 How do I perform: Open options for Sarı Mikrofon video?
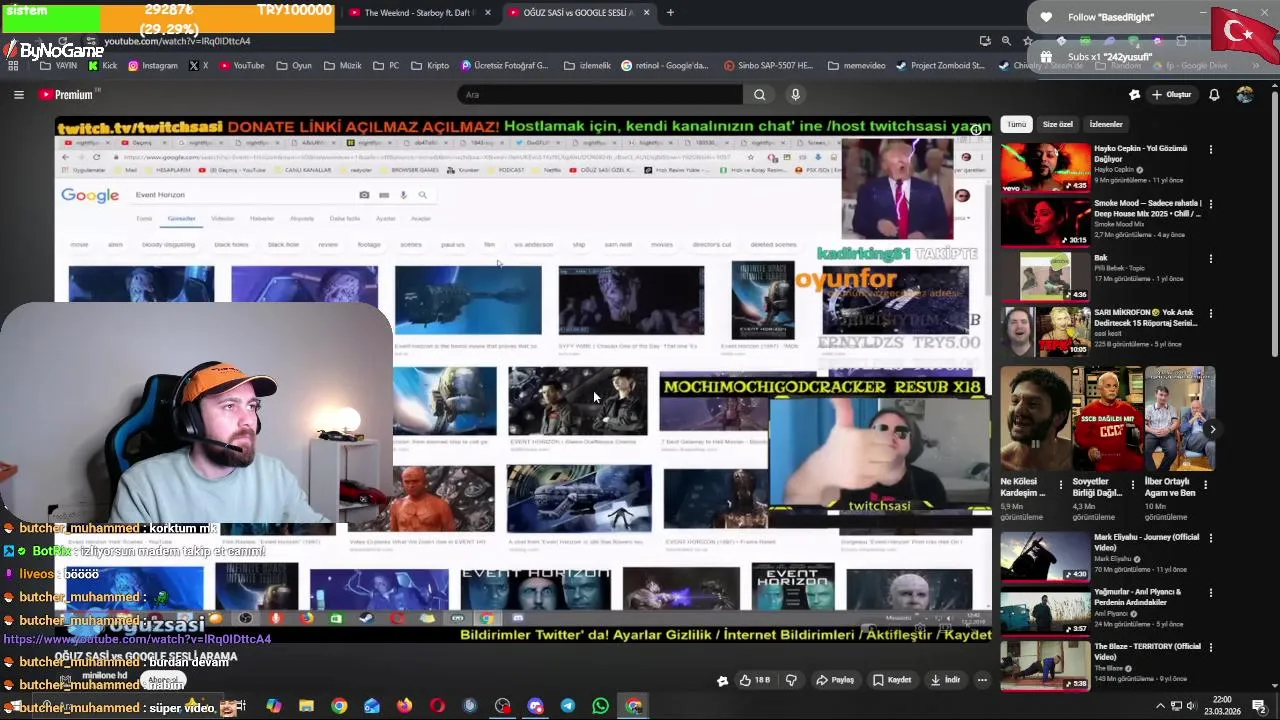click(1211, 314)
